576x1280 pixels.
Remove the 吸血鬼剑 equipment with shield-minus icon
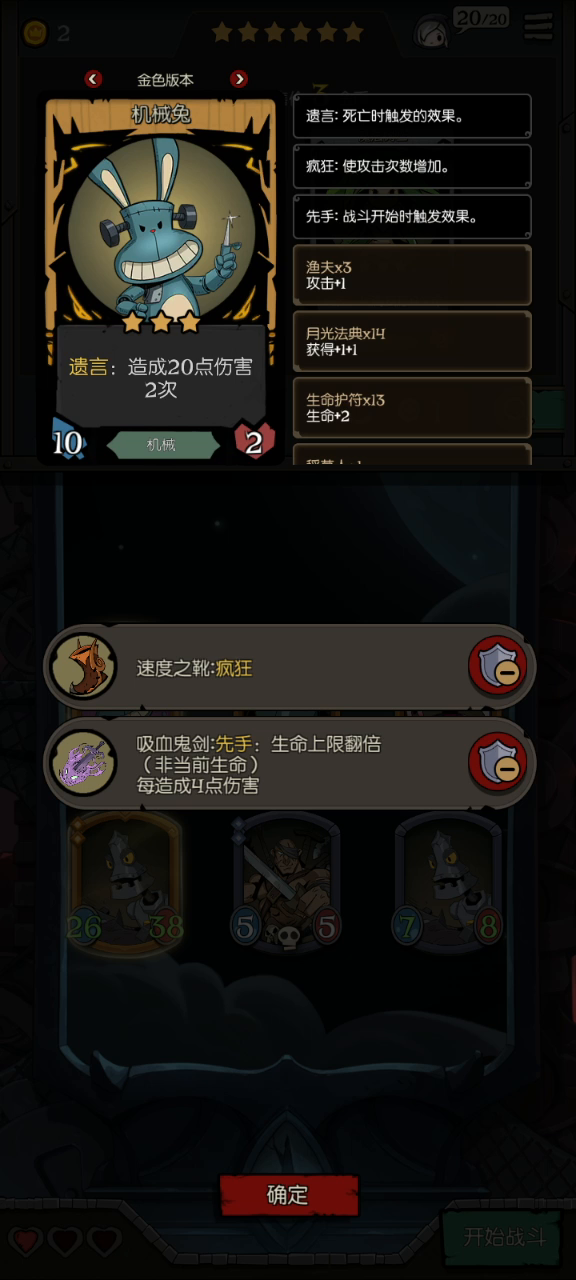pyautogui.click(x=498, y=762)
